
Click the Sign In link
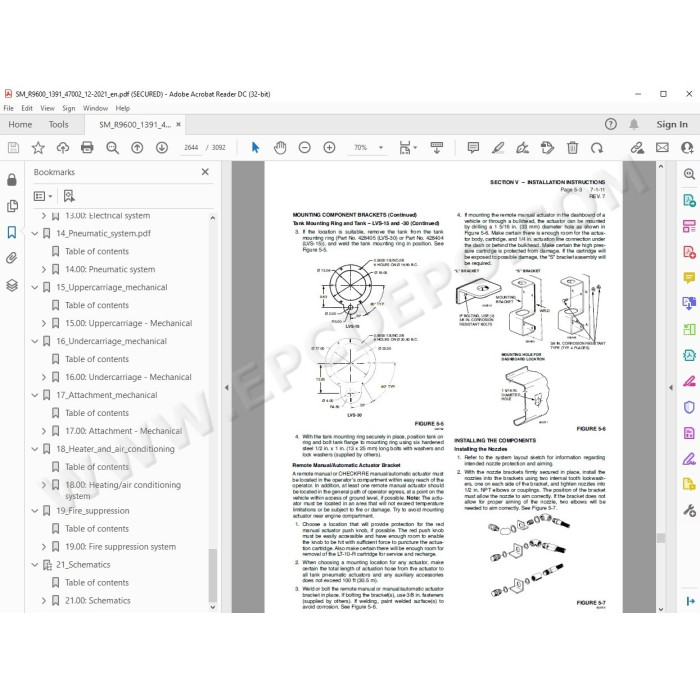pyautogui.click(x=672, y=125)
